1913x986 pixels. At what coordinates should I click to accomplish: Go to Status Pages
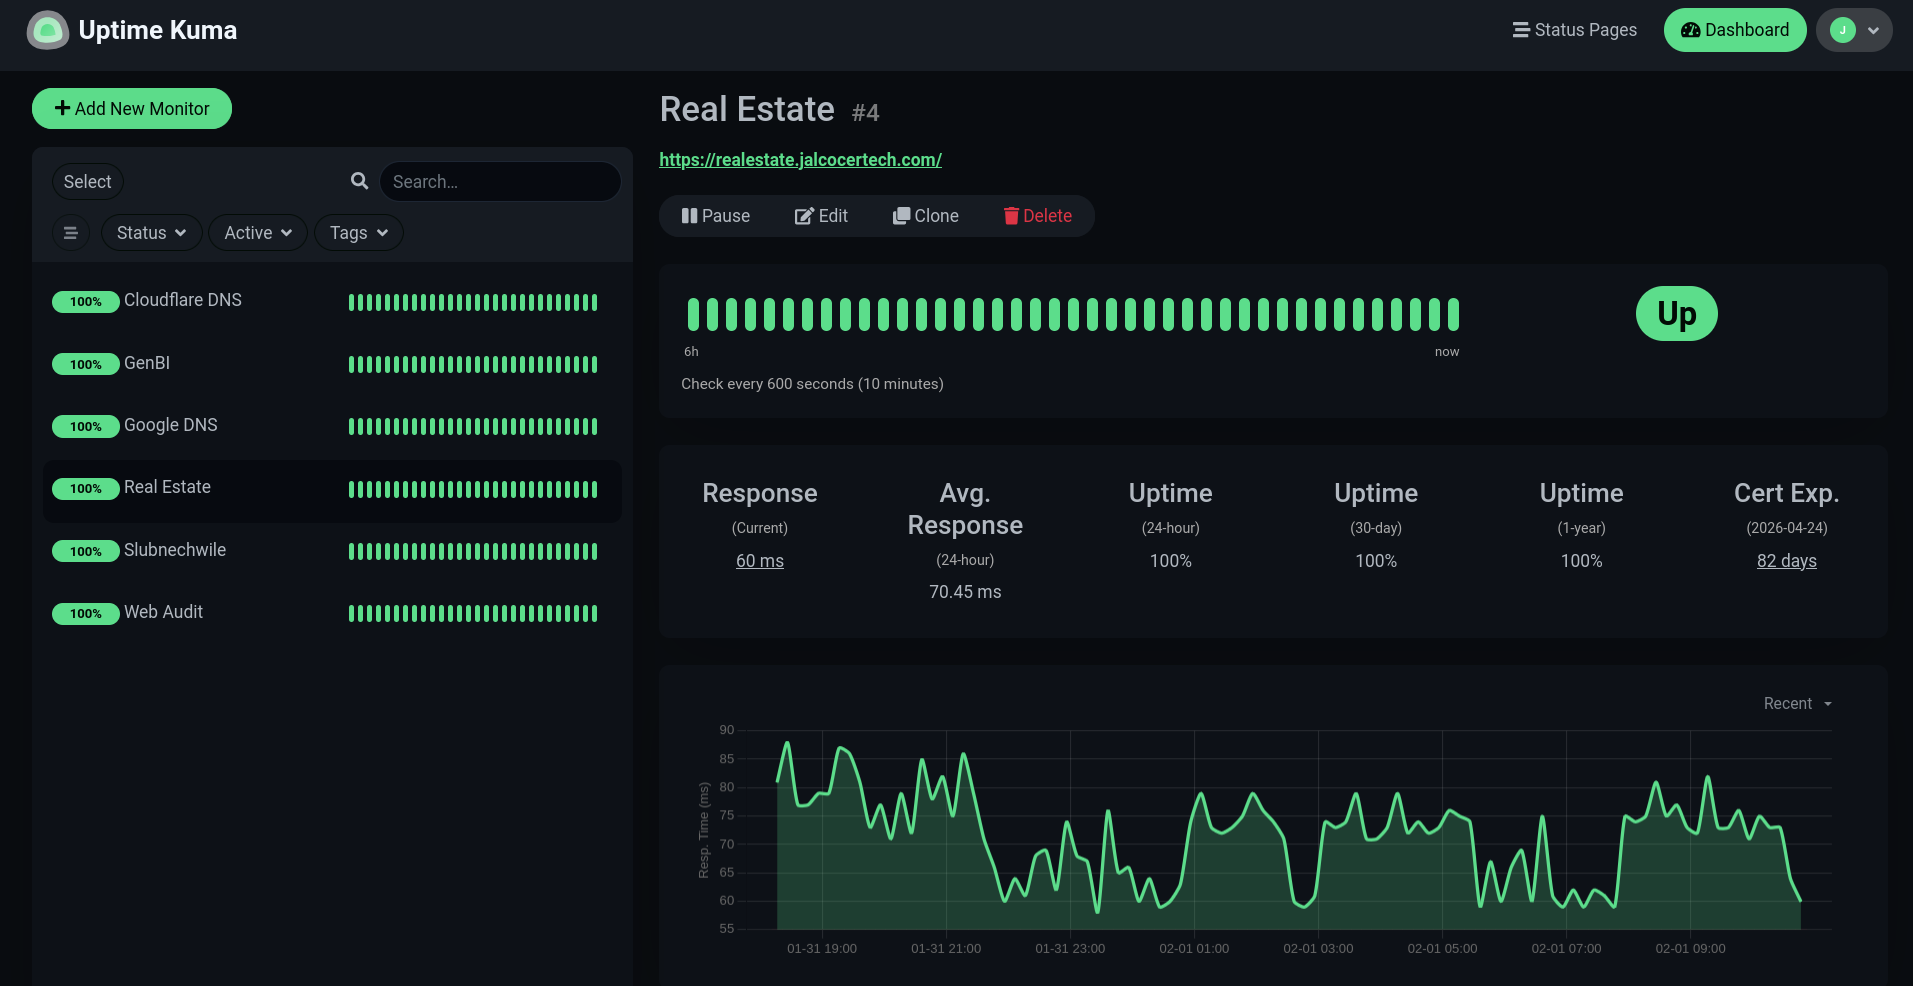1574,30
